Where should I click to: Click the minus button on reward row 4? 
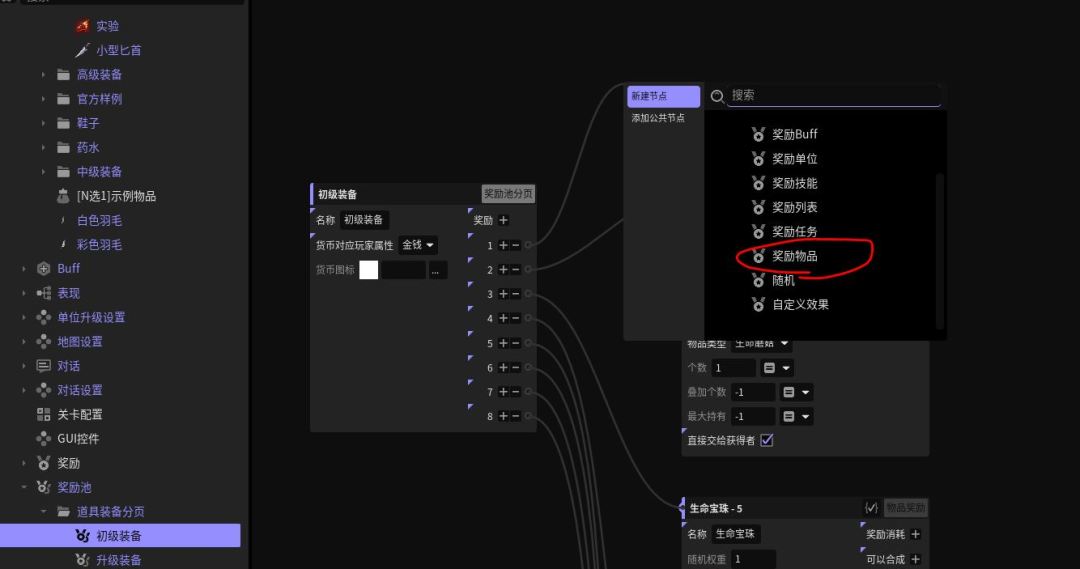[515, 318]
